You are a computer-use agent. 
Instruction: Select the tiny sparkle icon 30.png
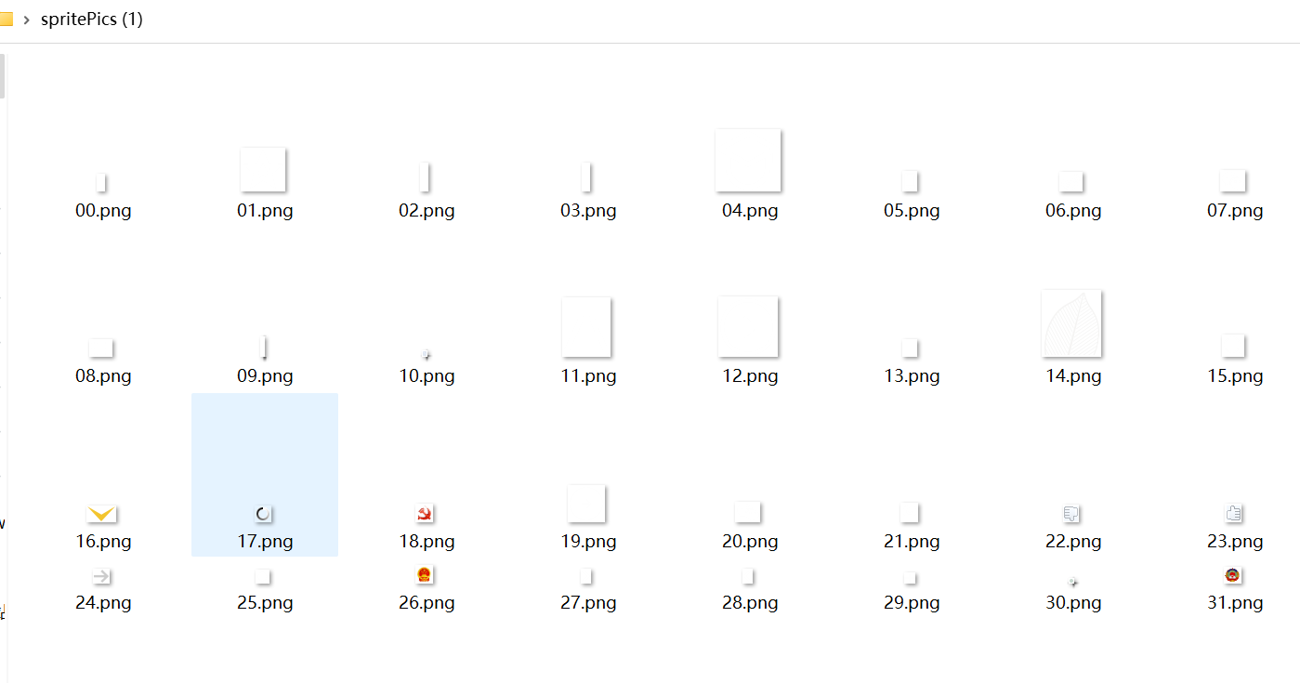1073,581
